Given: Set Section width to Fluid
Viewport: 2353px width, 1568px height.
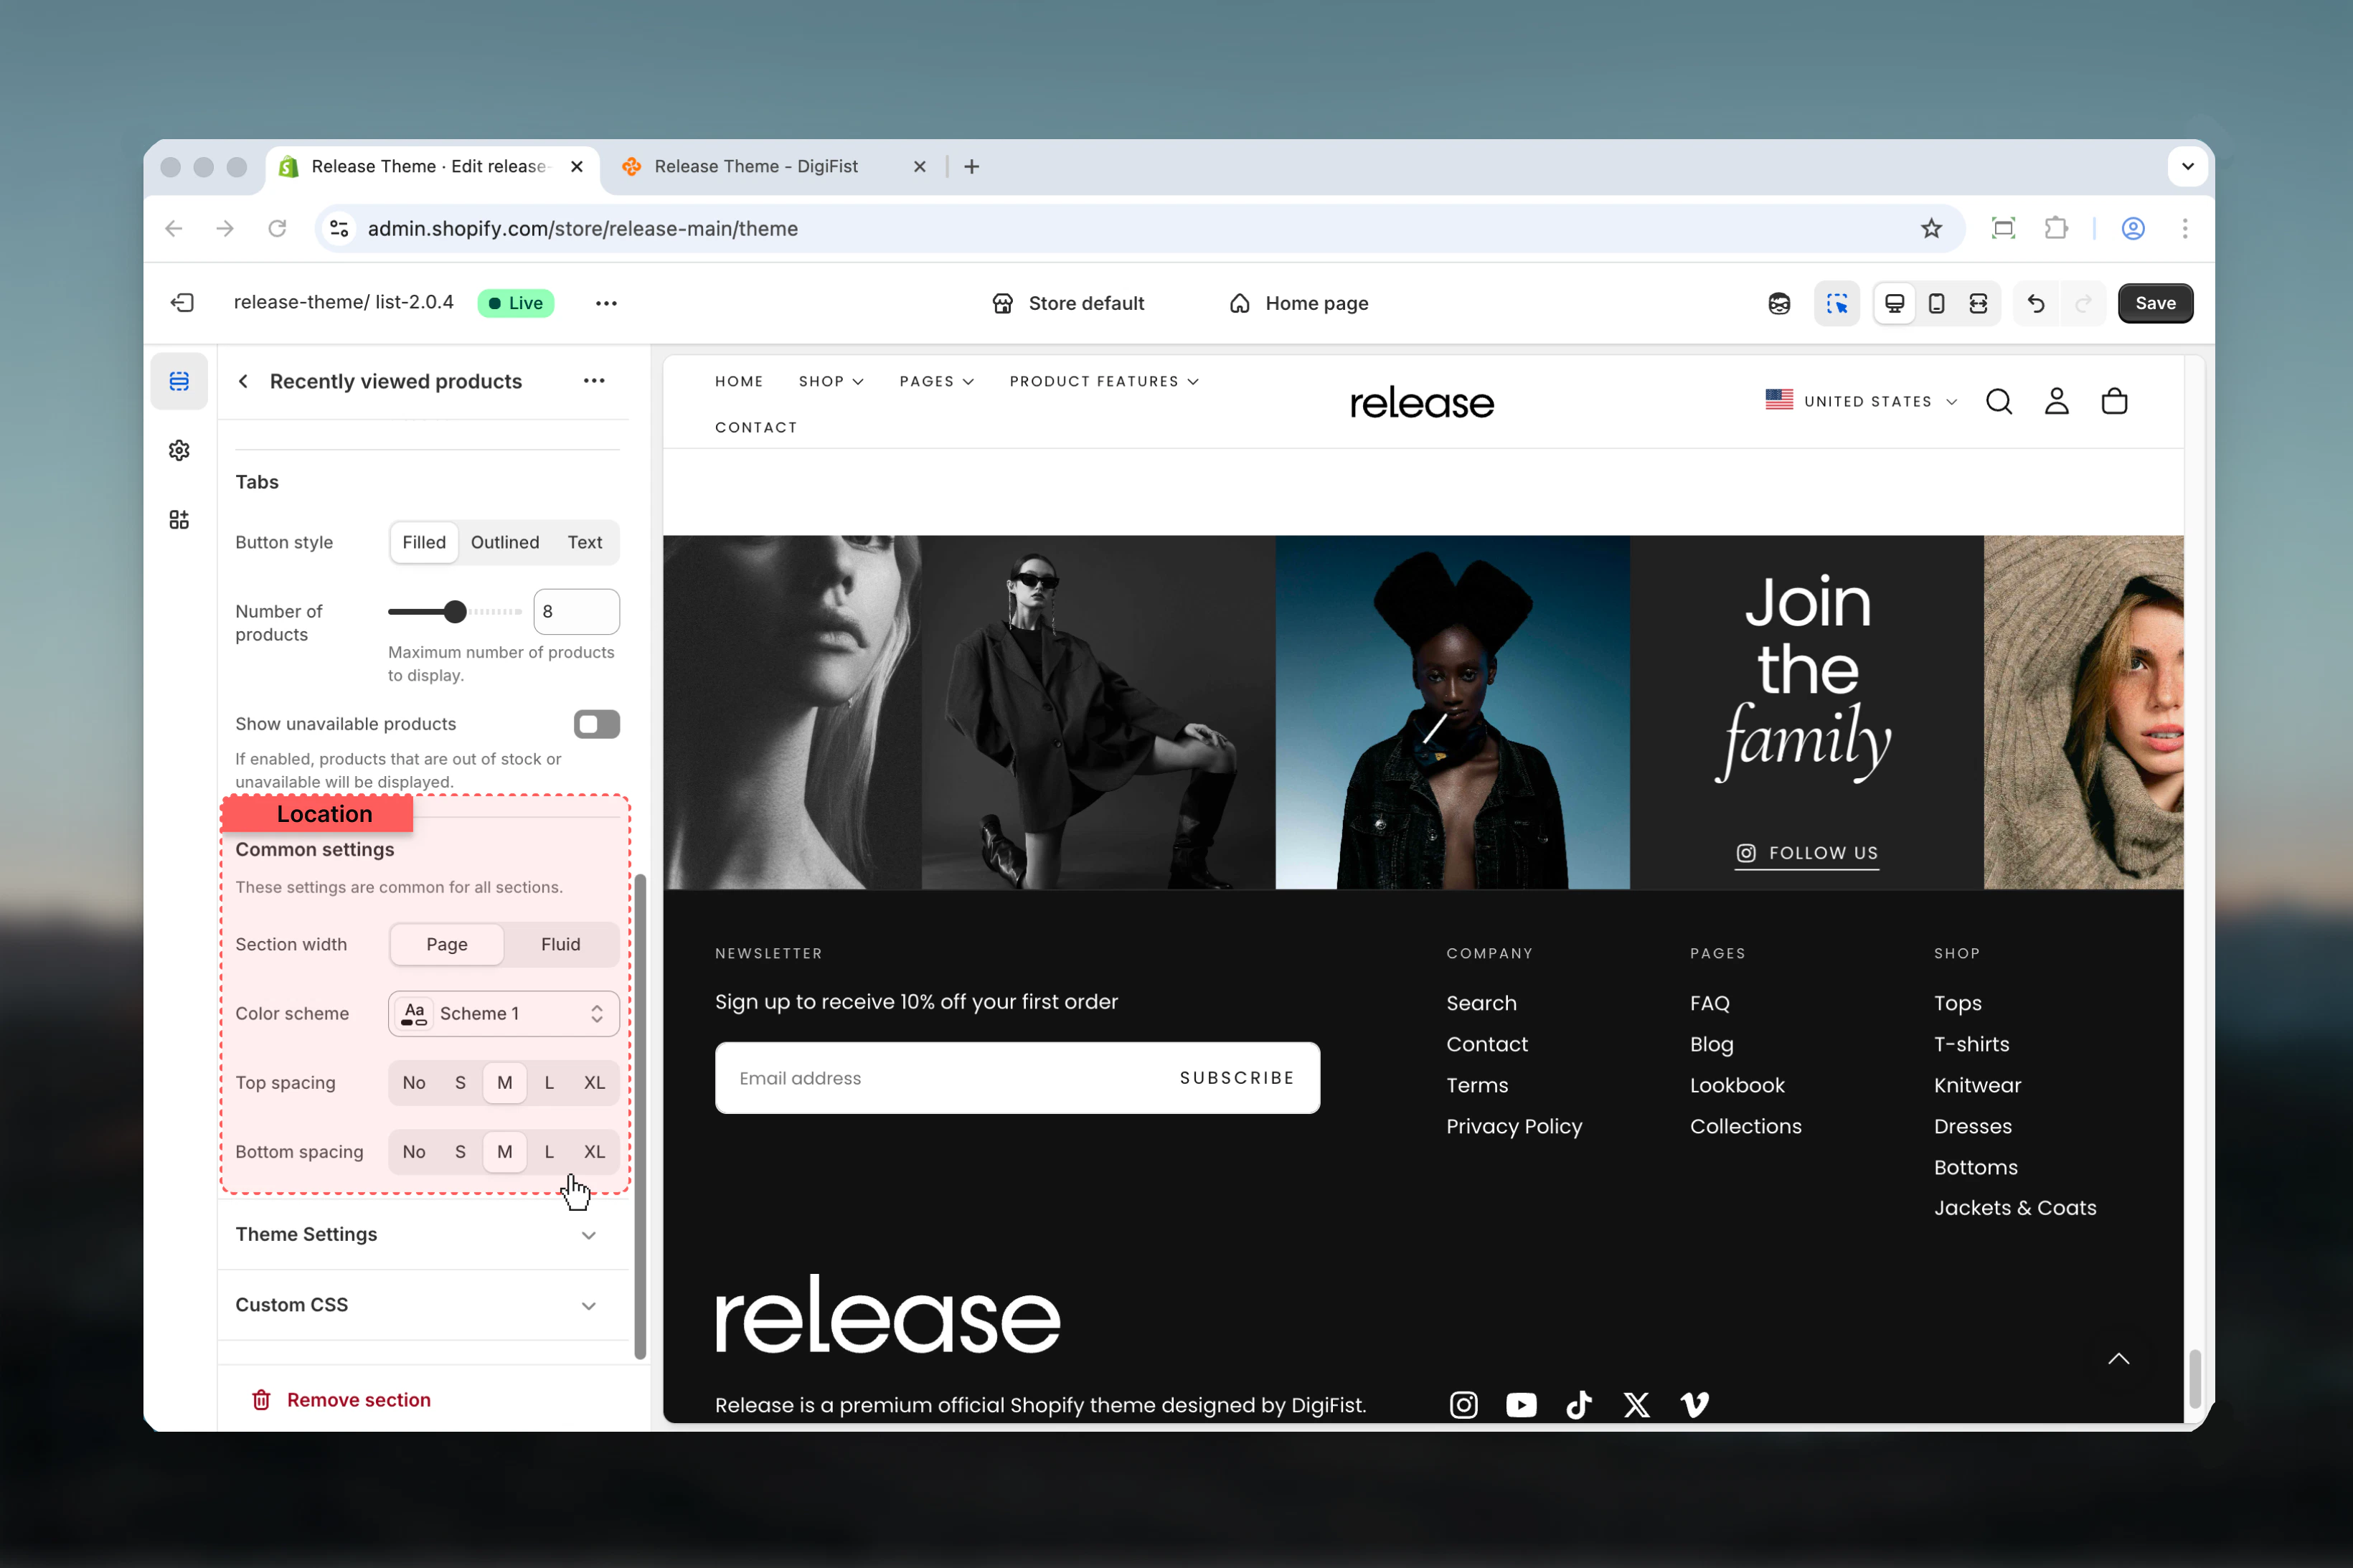Looking at the screenshot, I should [x=560, y=944].
